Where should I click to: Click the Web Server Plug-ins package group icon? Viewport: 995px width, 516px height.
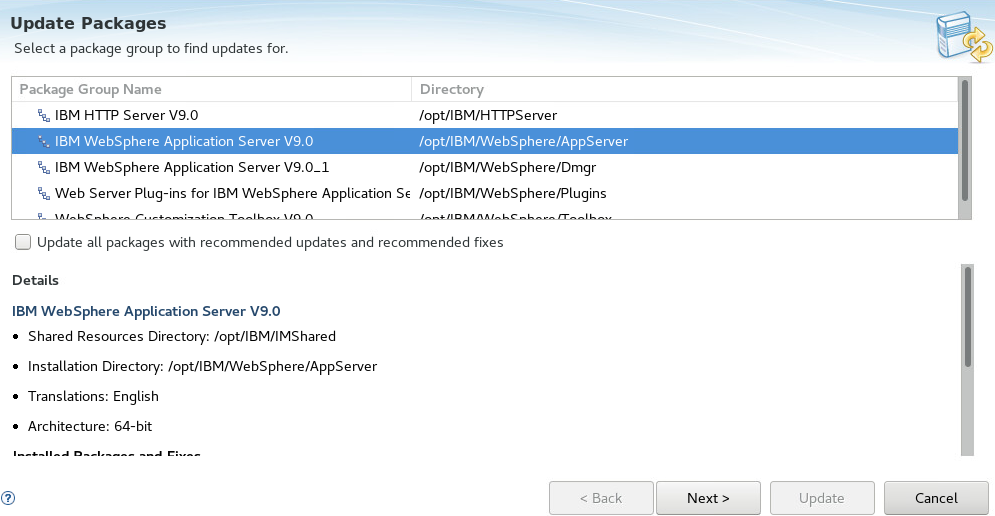[43, 194]
